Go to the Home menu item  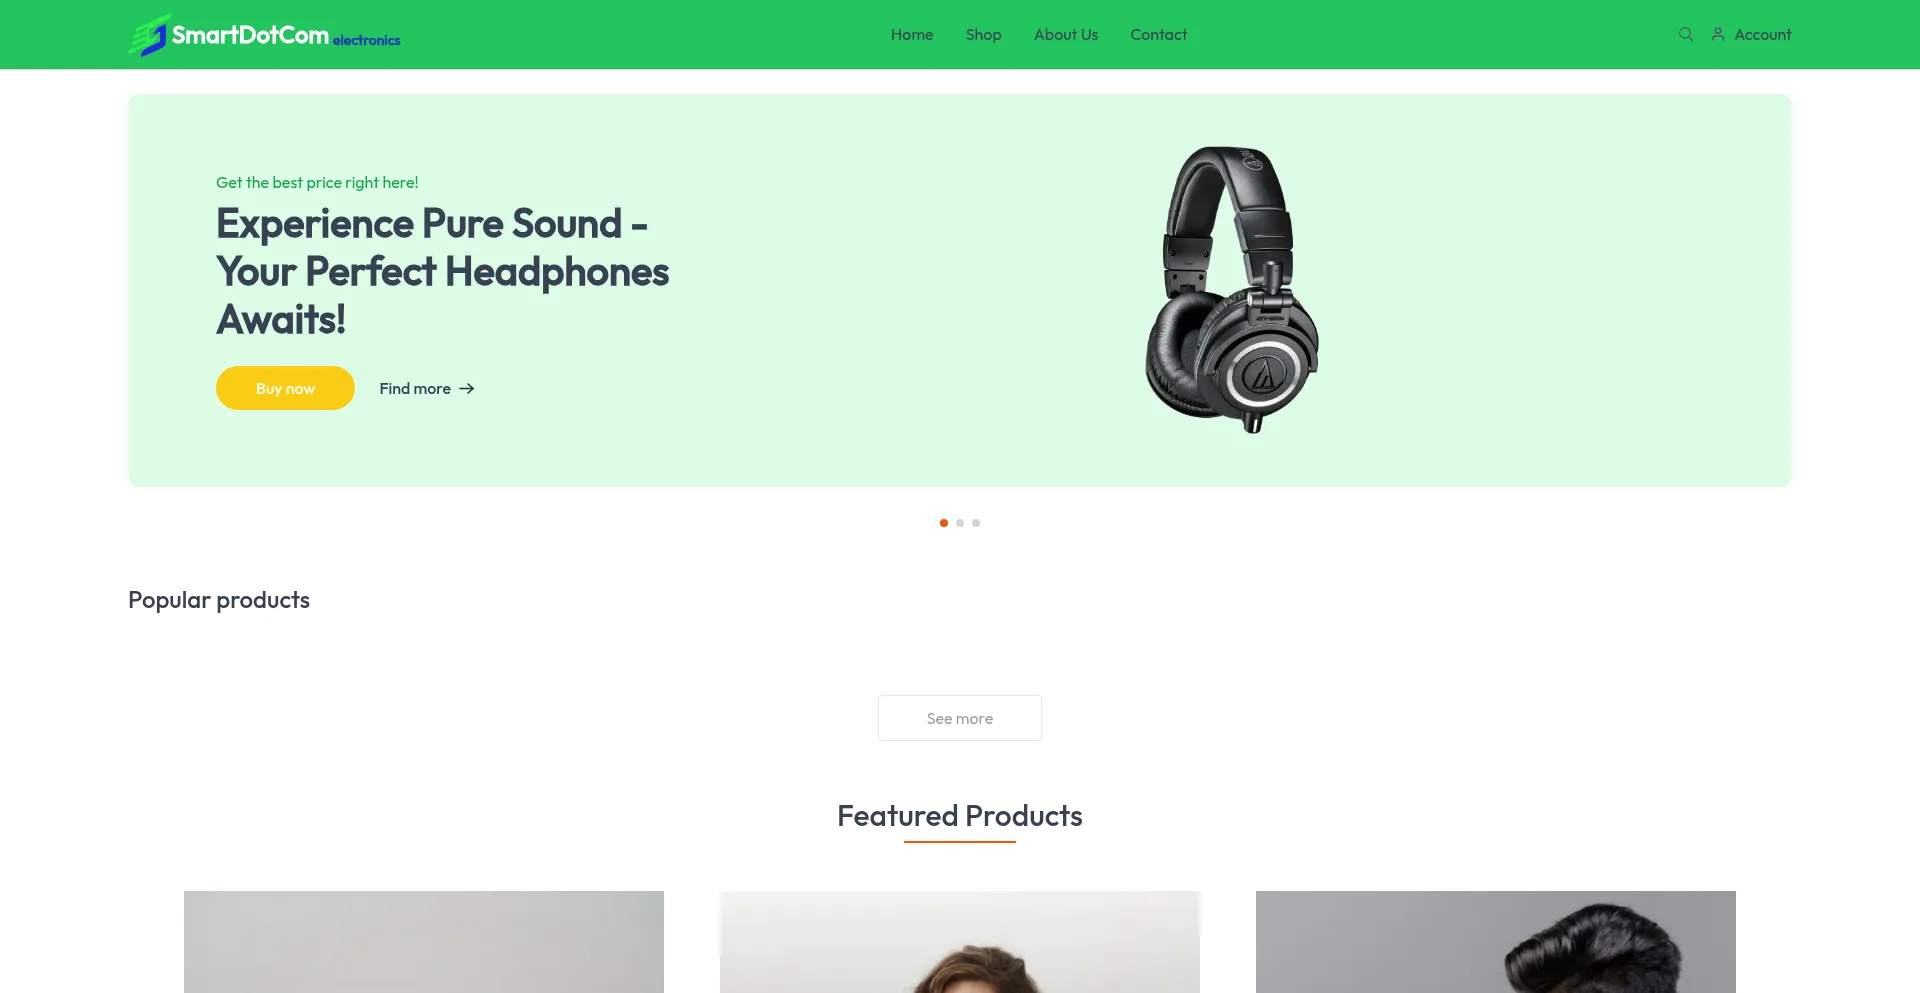tap(912, 34)
